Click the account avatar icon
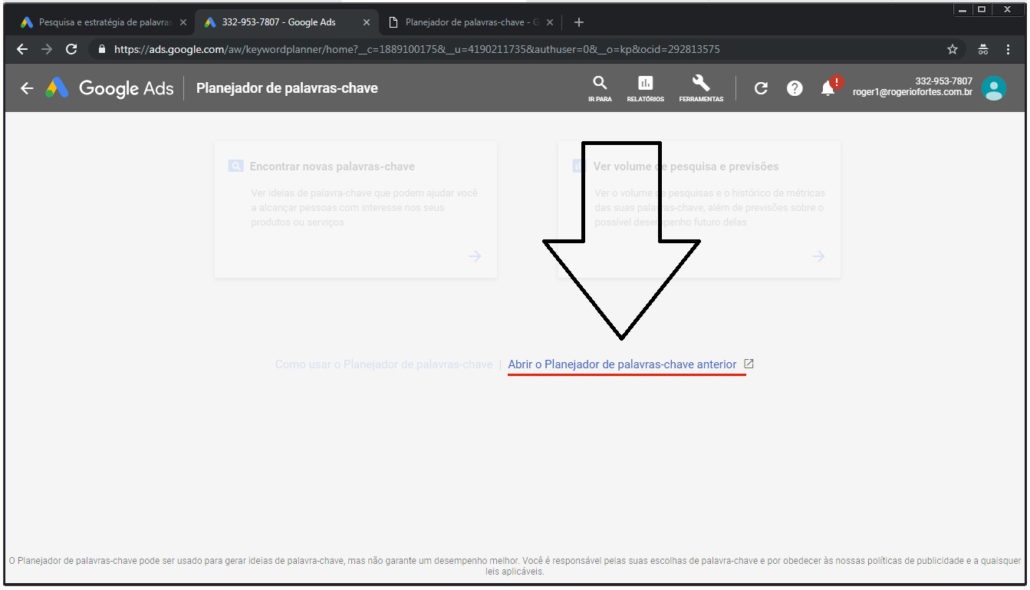Screen dimensions: 1030x590 click(x=993, y=88)
